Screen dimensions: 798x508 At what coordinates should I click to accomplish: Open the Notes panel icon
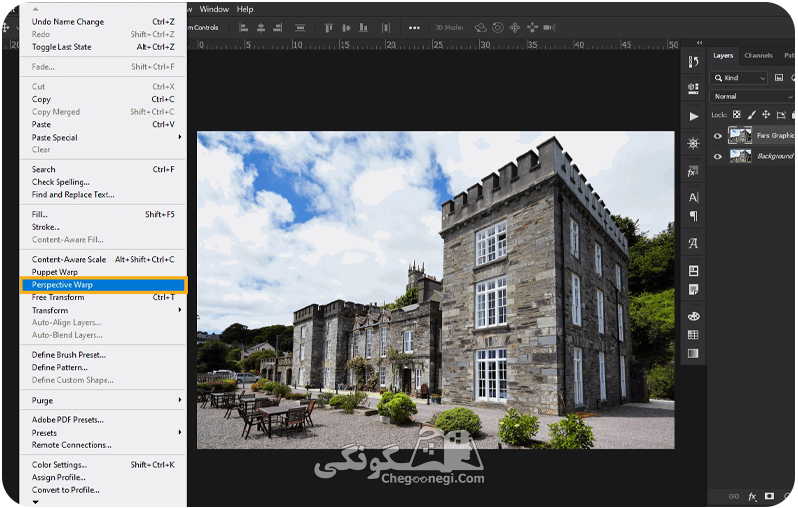pos(693,290)
